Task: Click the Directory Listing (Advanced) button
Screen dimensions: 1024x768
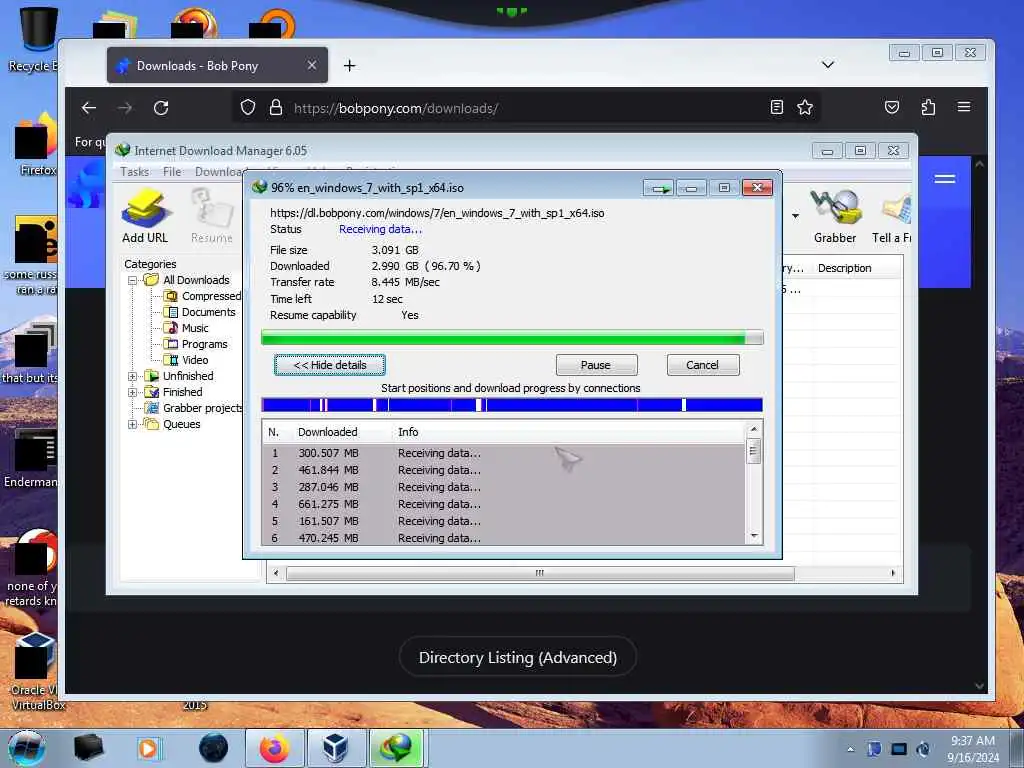Action: [x=518, y=657]
